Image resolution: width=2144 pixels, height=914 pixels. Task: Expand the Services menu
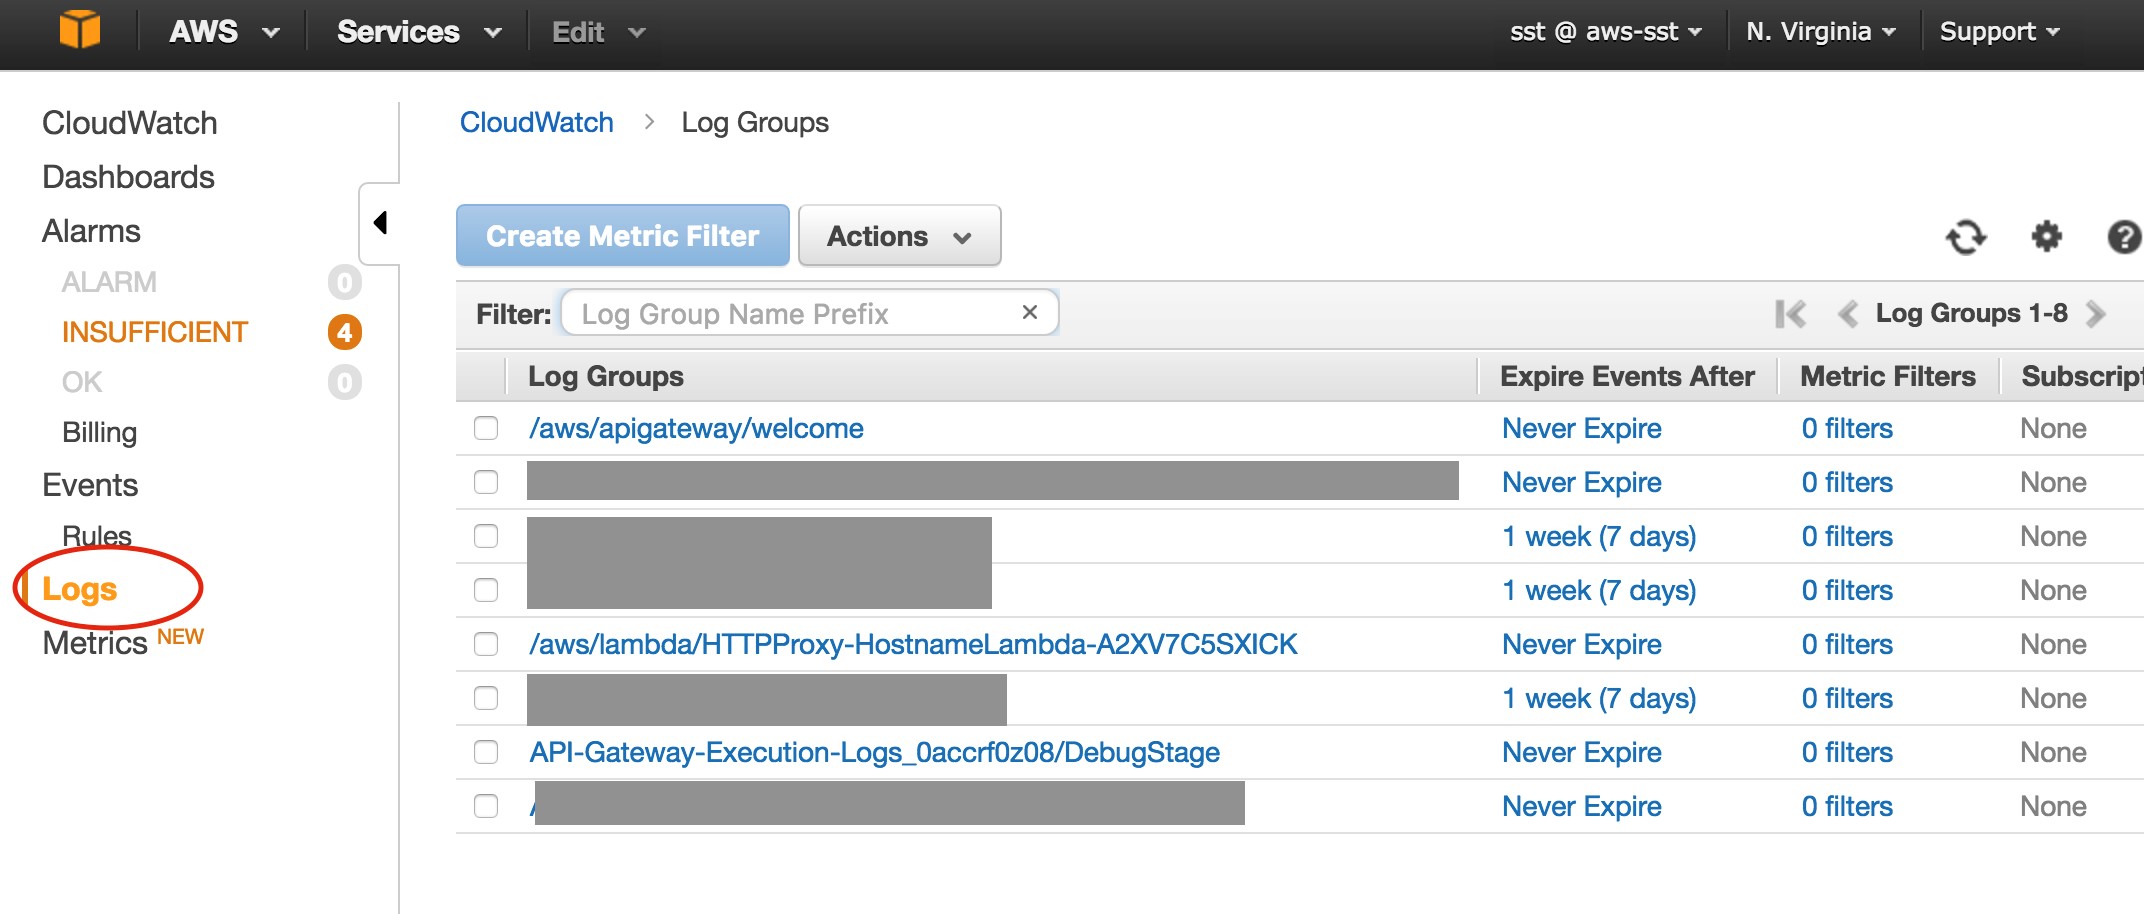(418, 32)
